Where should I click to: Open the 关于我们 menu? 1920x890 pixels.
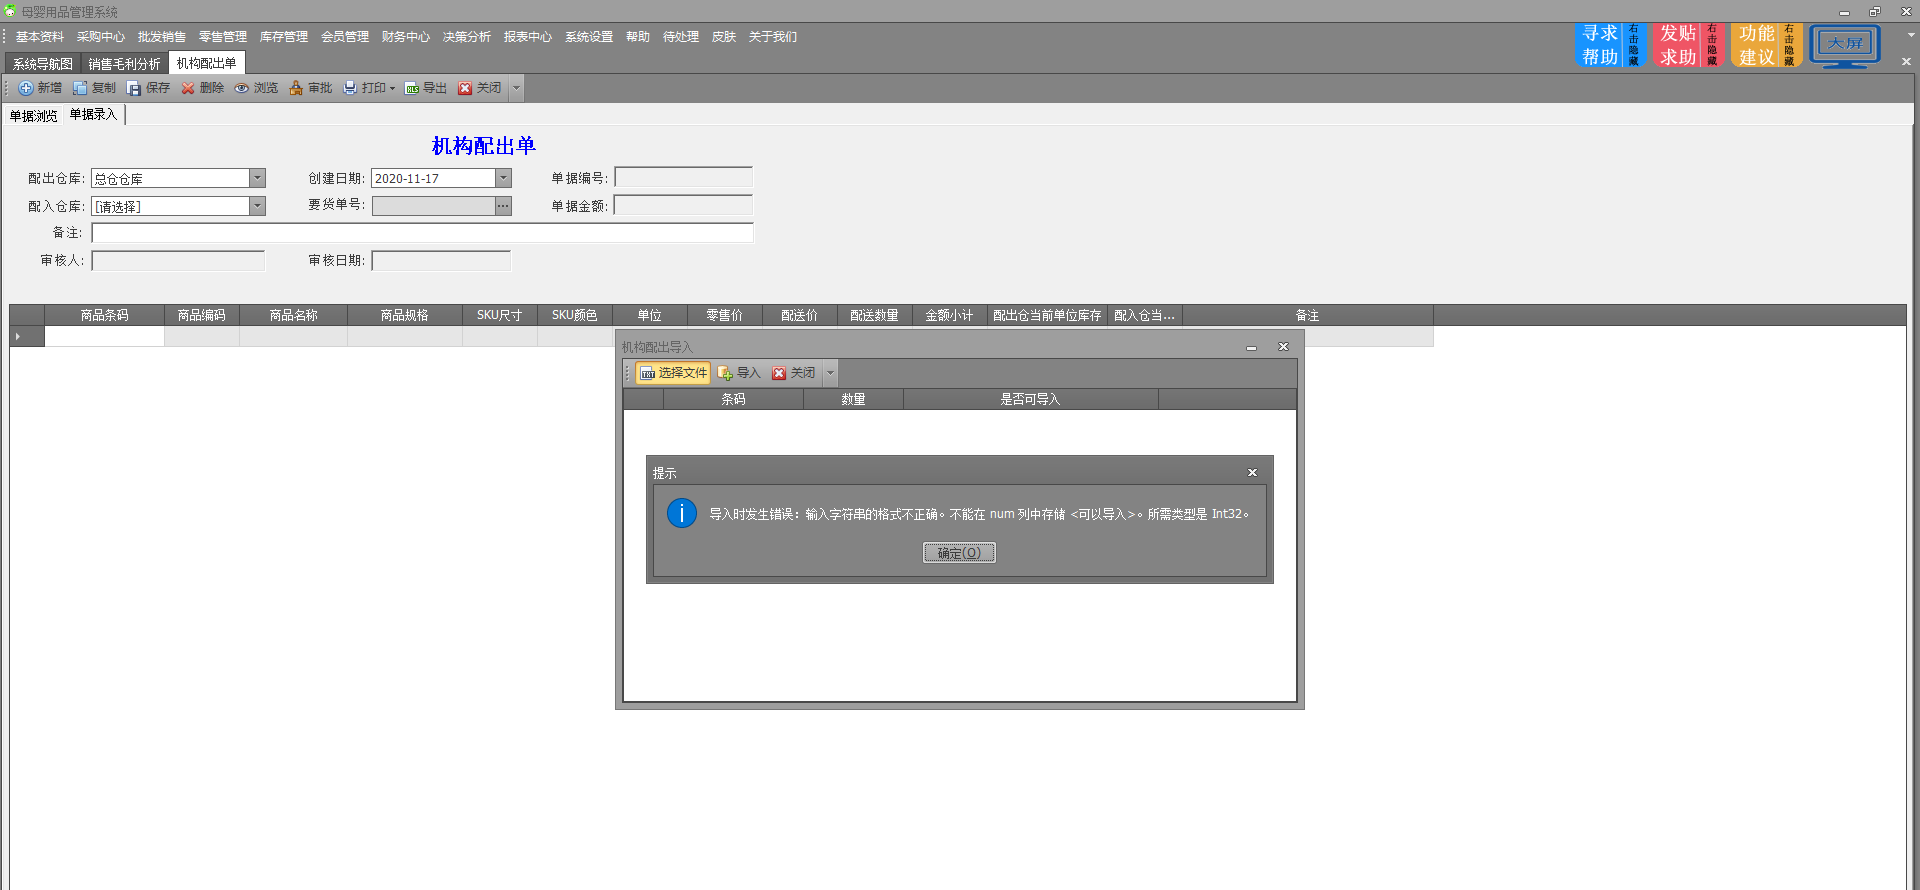773,37
